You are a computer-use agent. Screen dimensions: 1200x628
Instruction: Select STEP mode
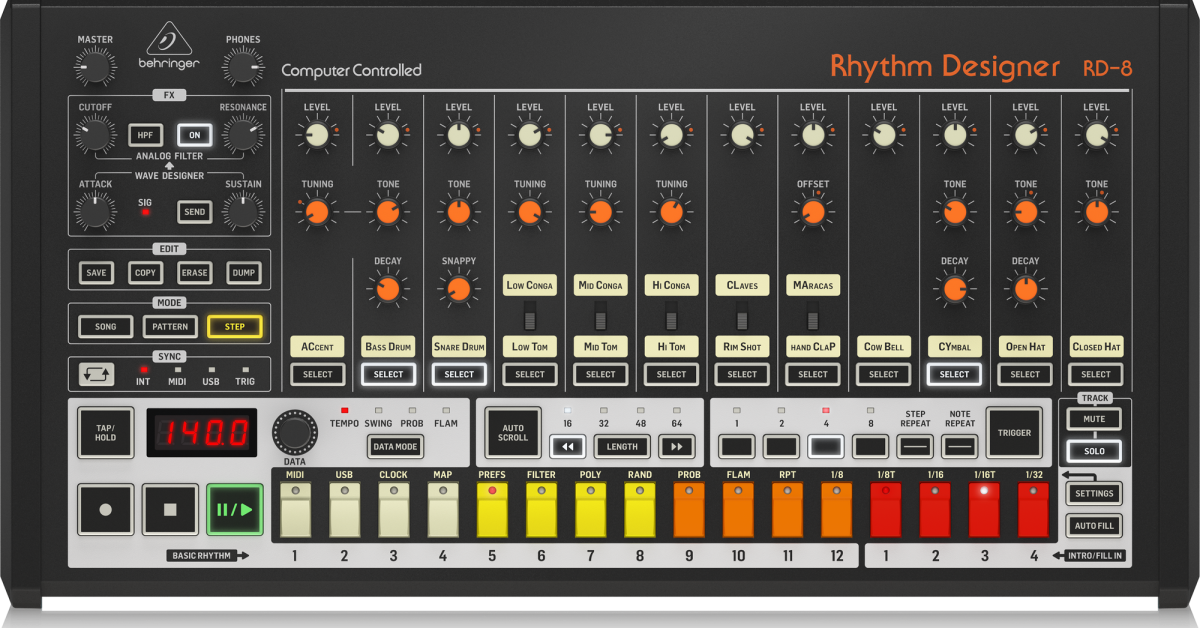[x=234, y=326]
